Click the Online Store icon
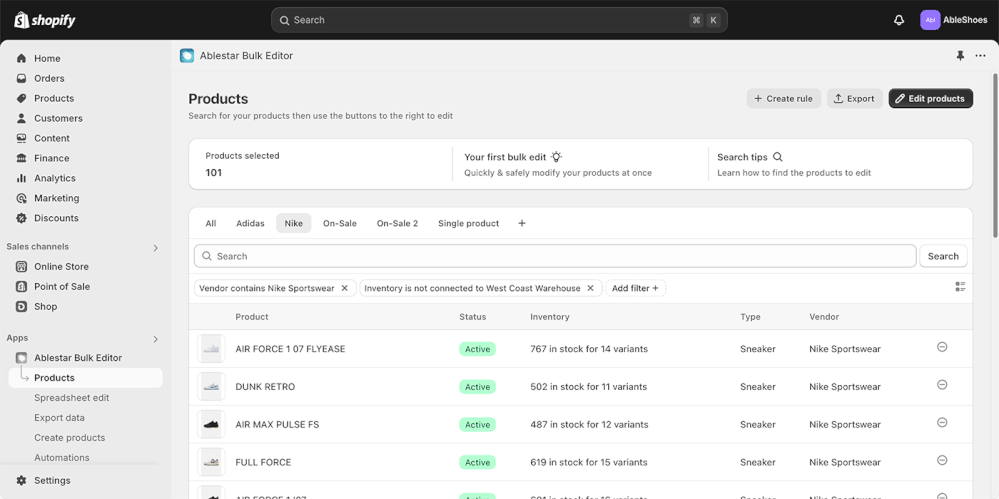Viewport: 999px width, 499px height. pyautogui.click(x=22, y=266)
